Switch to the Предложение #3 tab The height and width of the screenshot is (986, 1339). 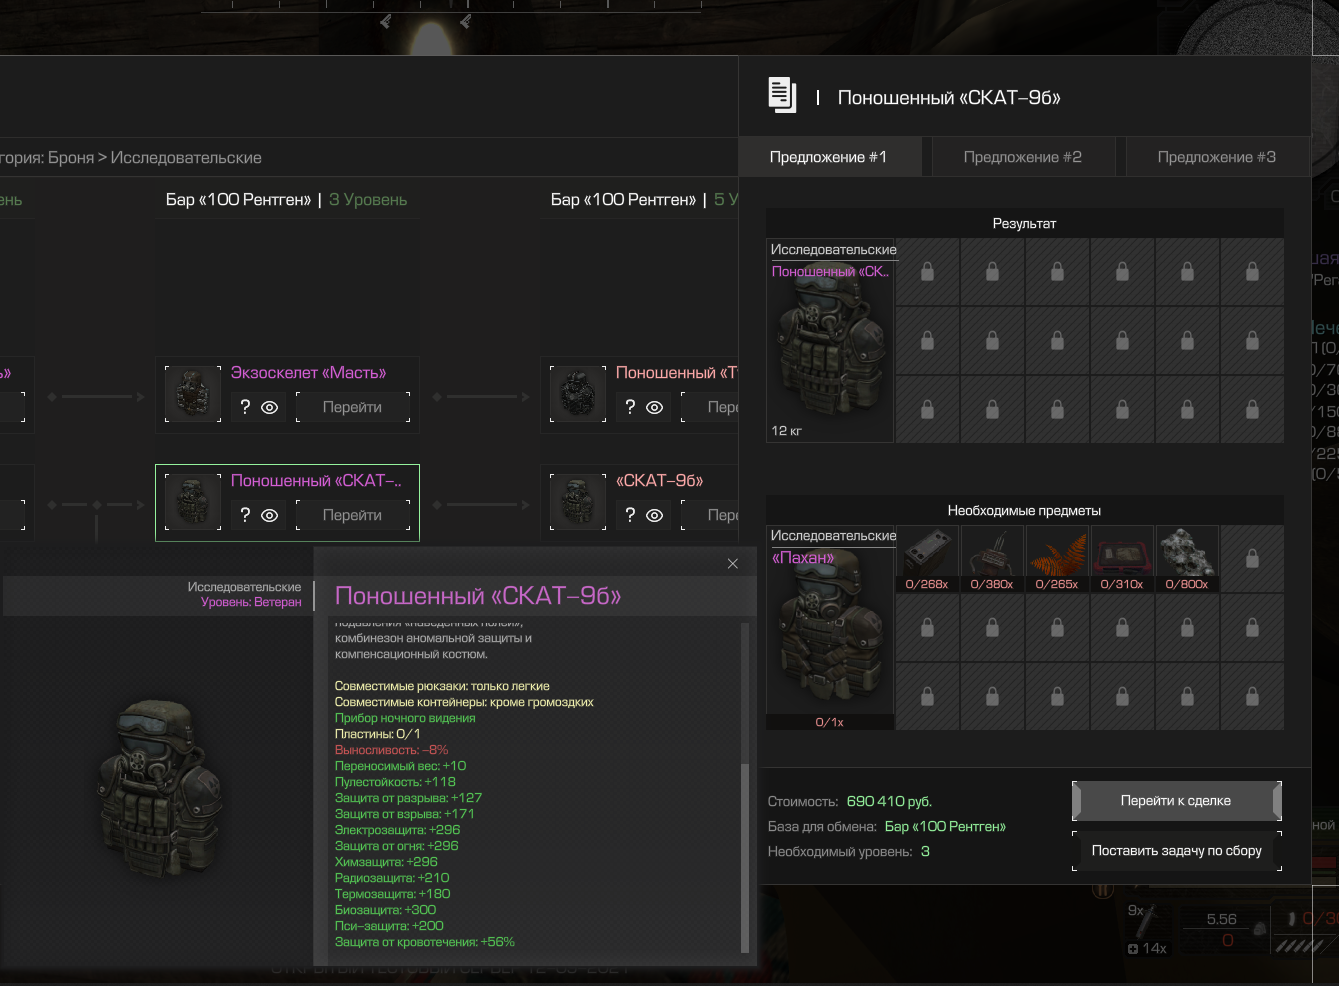coord(1216,157)
